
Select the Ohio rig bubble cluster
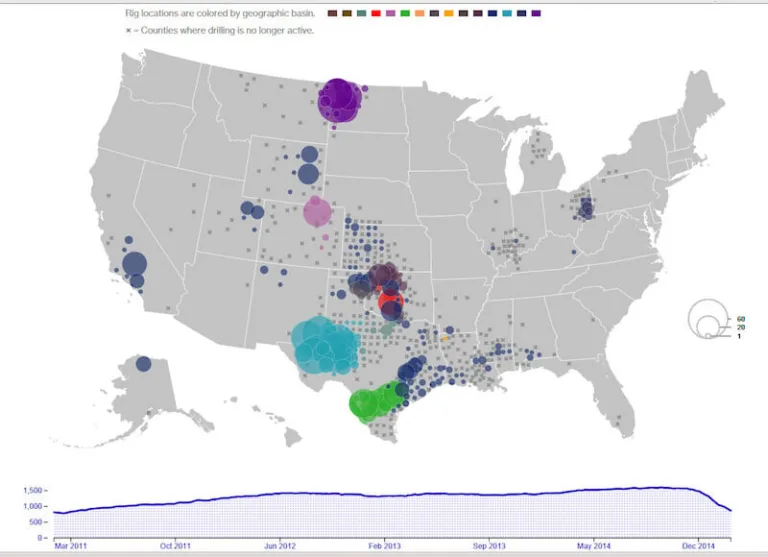(x=585, y=208)
